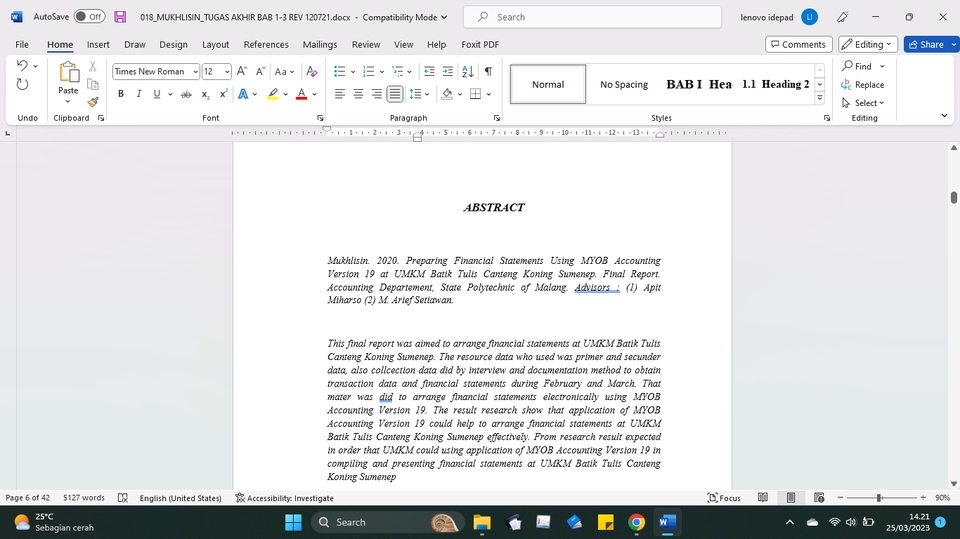Screen dimensions: 960x539
Task: Switch to the Review tab
Action: point(366,44)
